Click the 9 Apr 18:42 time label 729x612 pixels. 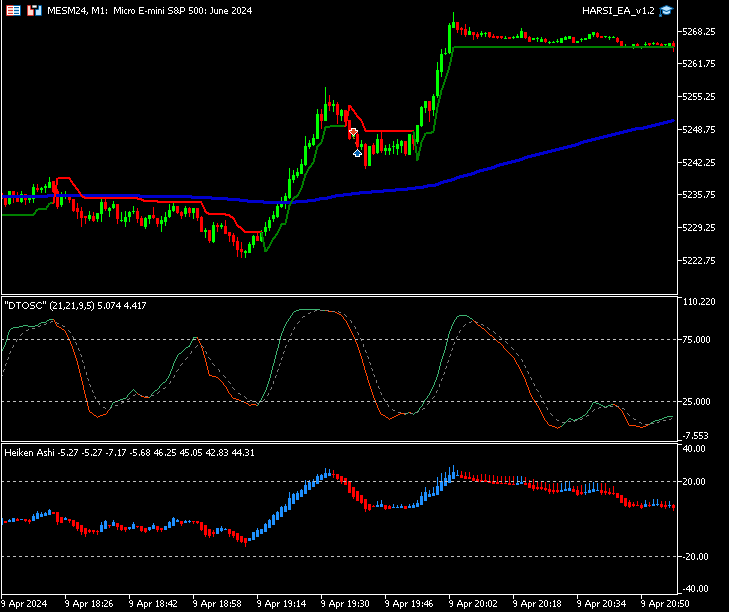point(153,604)
